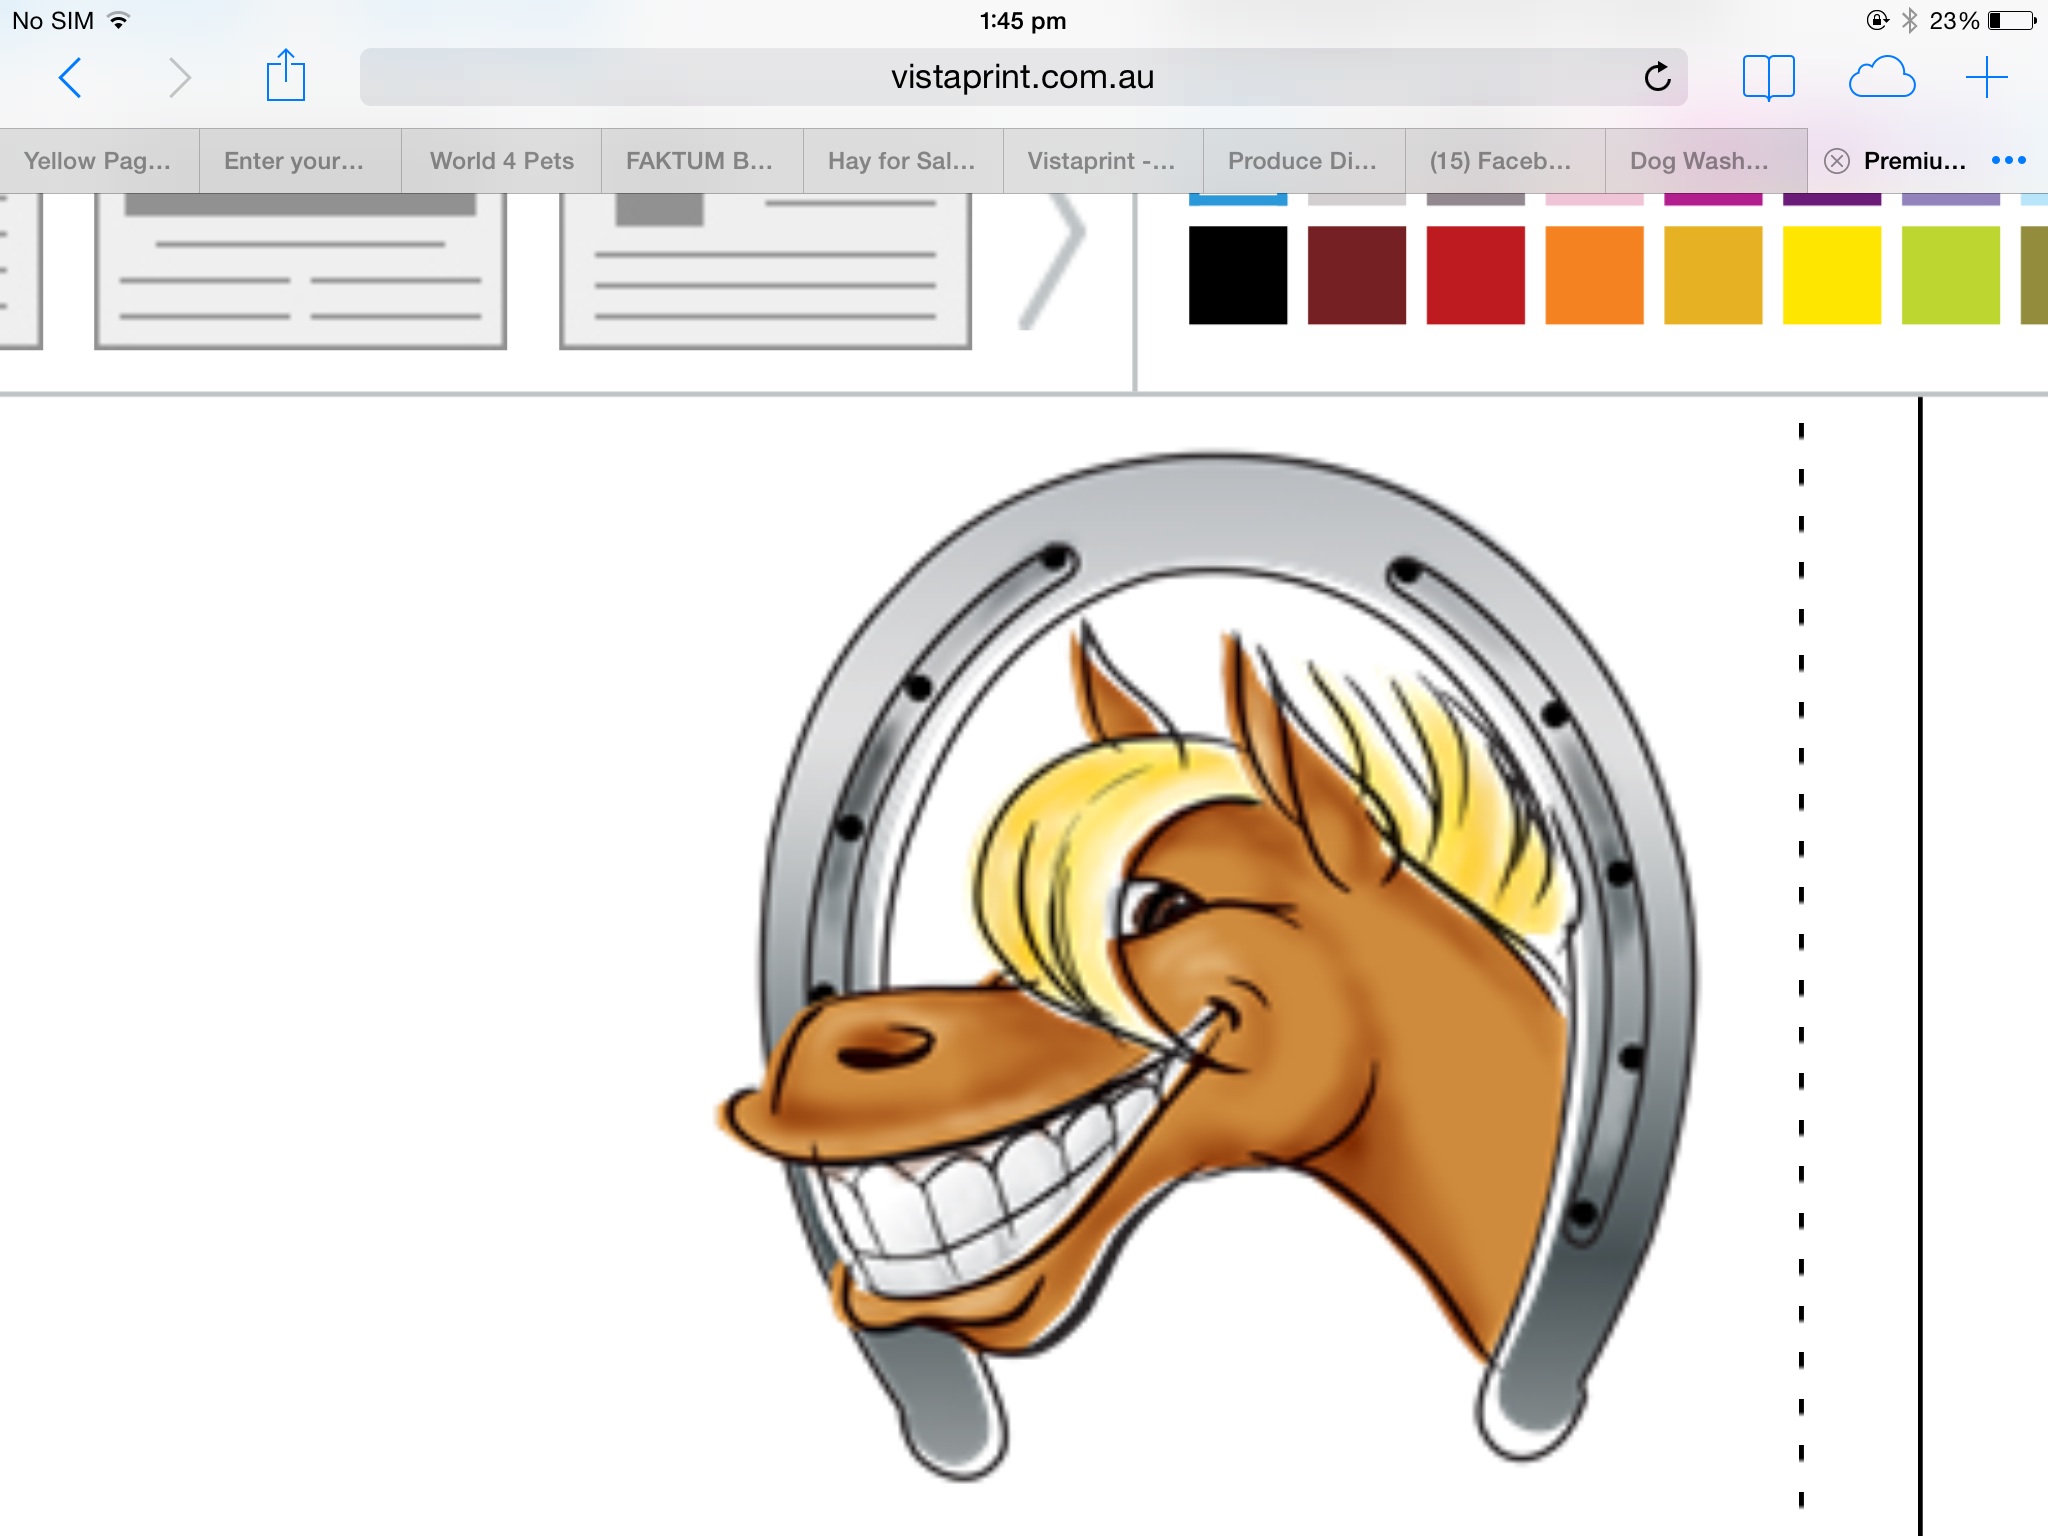Open the Bookmarks book icon

pos(1768,77)
